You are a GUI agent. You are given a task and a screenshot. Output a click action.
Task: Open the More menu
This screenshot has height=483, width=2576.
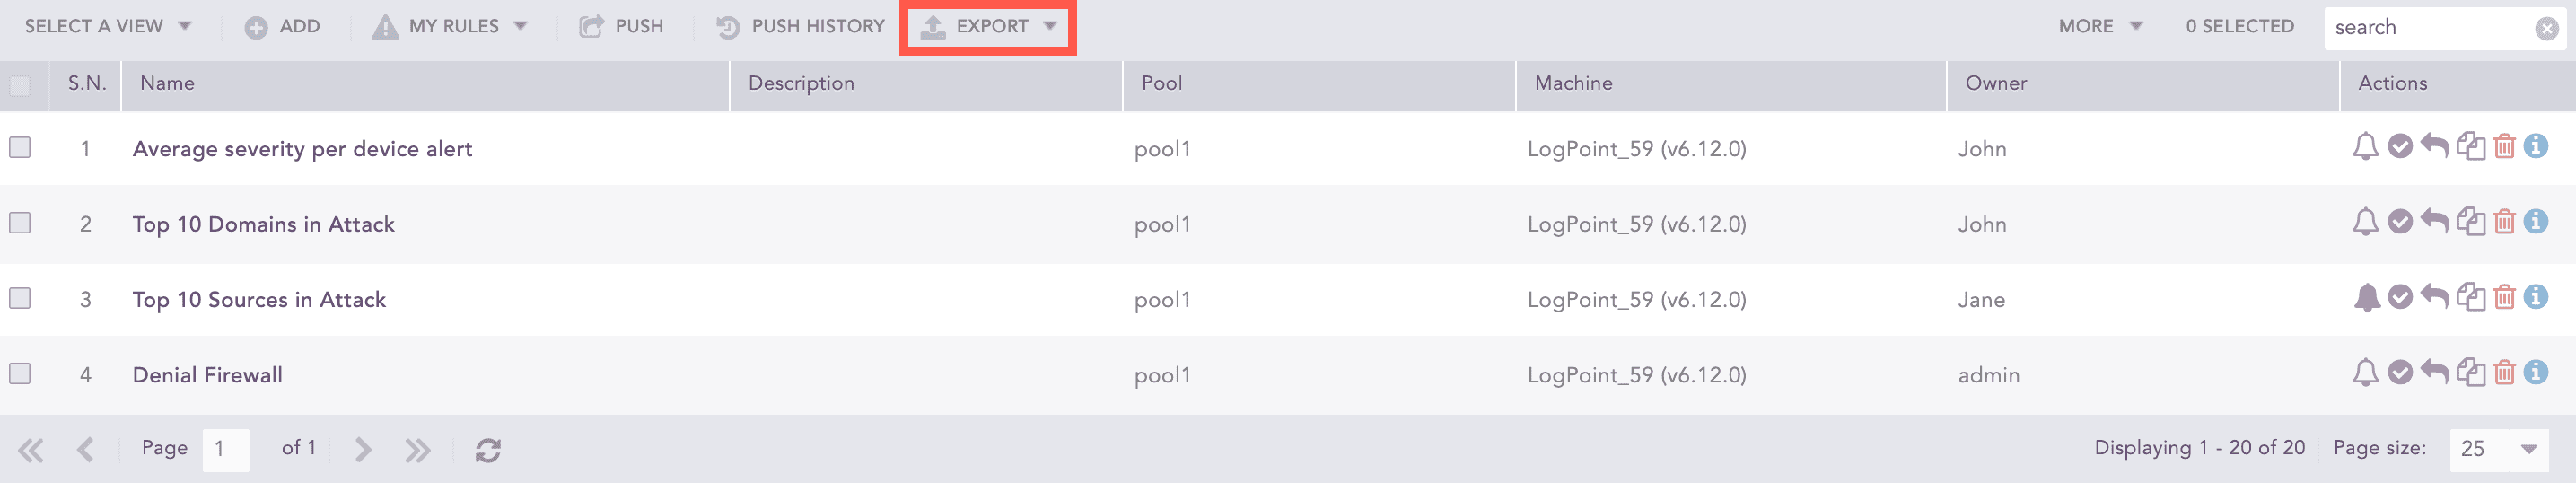(2099, 27)
